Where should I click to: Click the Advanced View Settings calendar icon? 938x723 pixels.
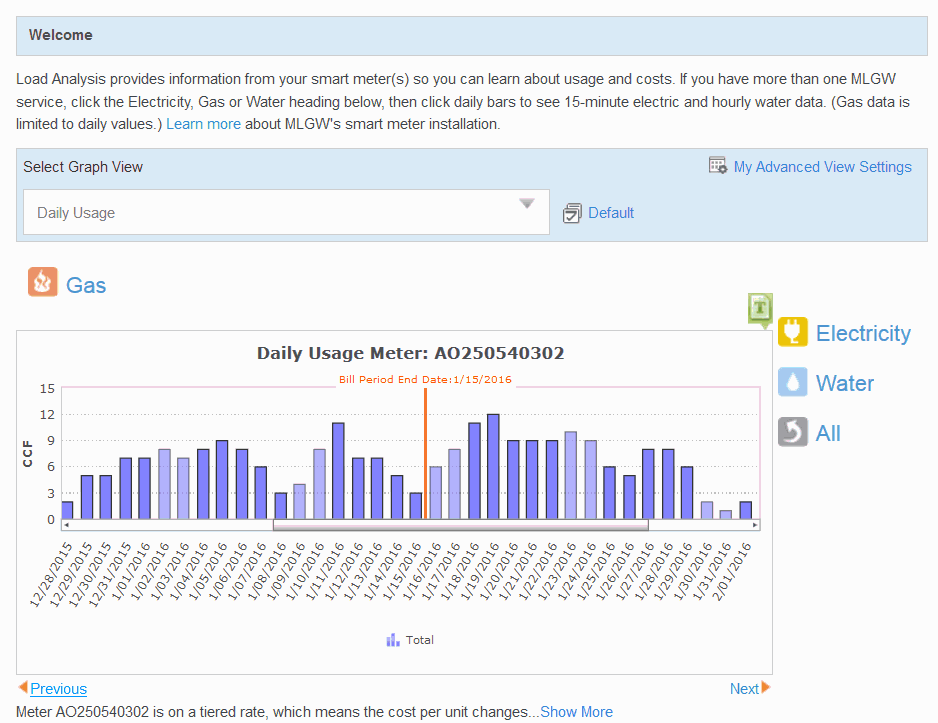click(718, 166)
